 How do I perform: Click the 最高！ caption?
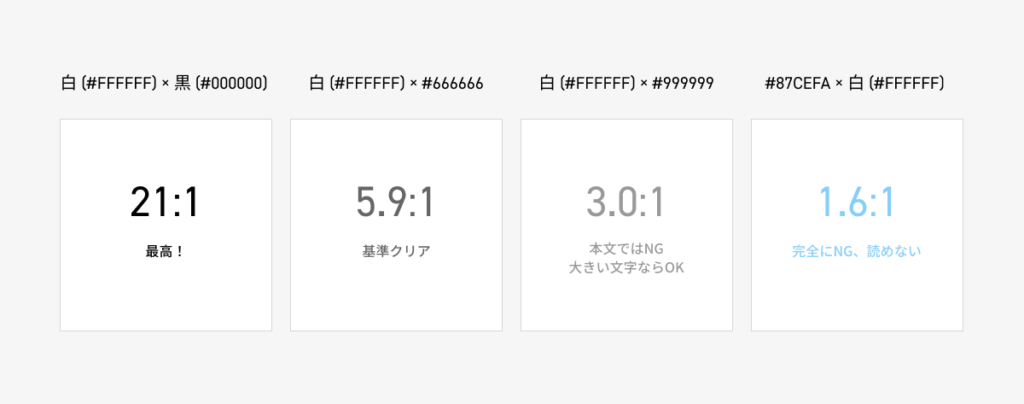pyautogui.click(x=165, y=252)
